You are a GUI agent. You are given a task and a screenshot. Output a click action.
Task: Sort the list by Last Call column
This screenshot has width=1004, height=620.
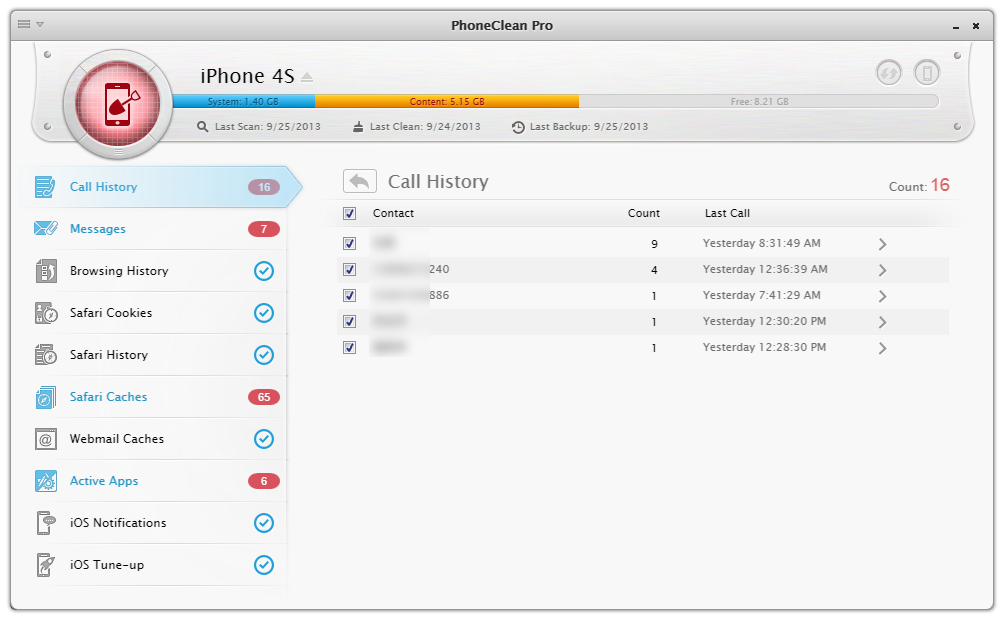727,213
